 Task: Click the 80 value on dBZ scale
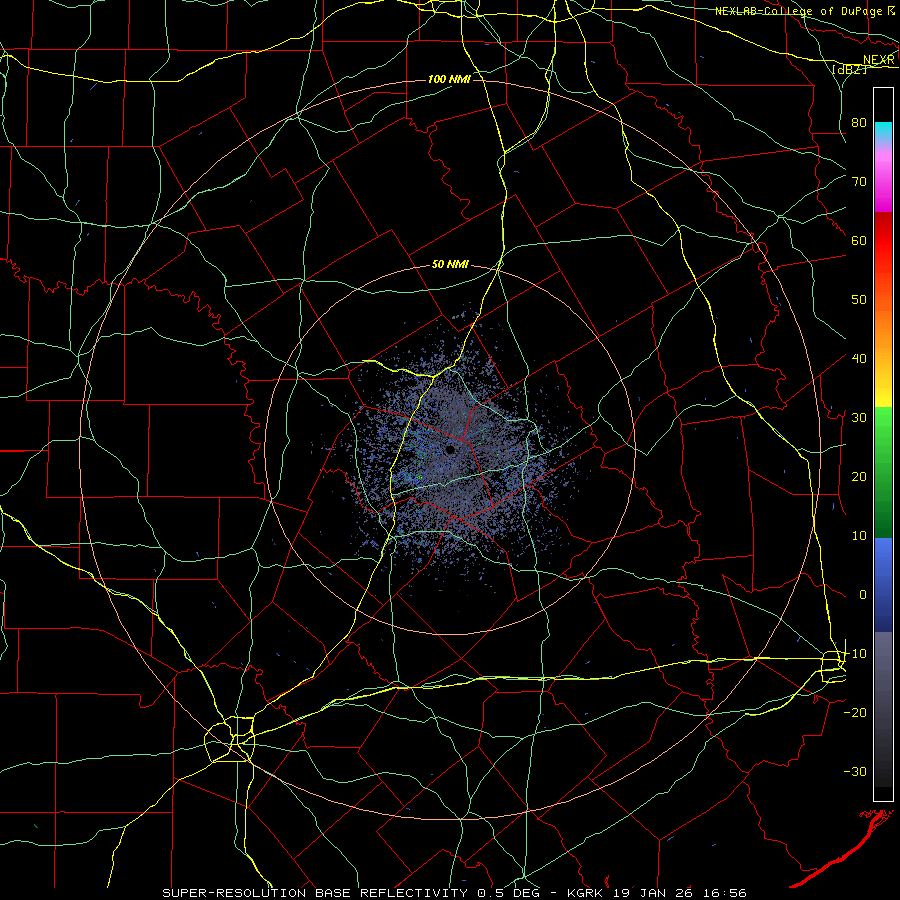[859, 123]
